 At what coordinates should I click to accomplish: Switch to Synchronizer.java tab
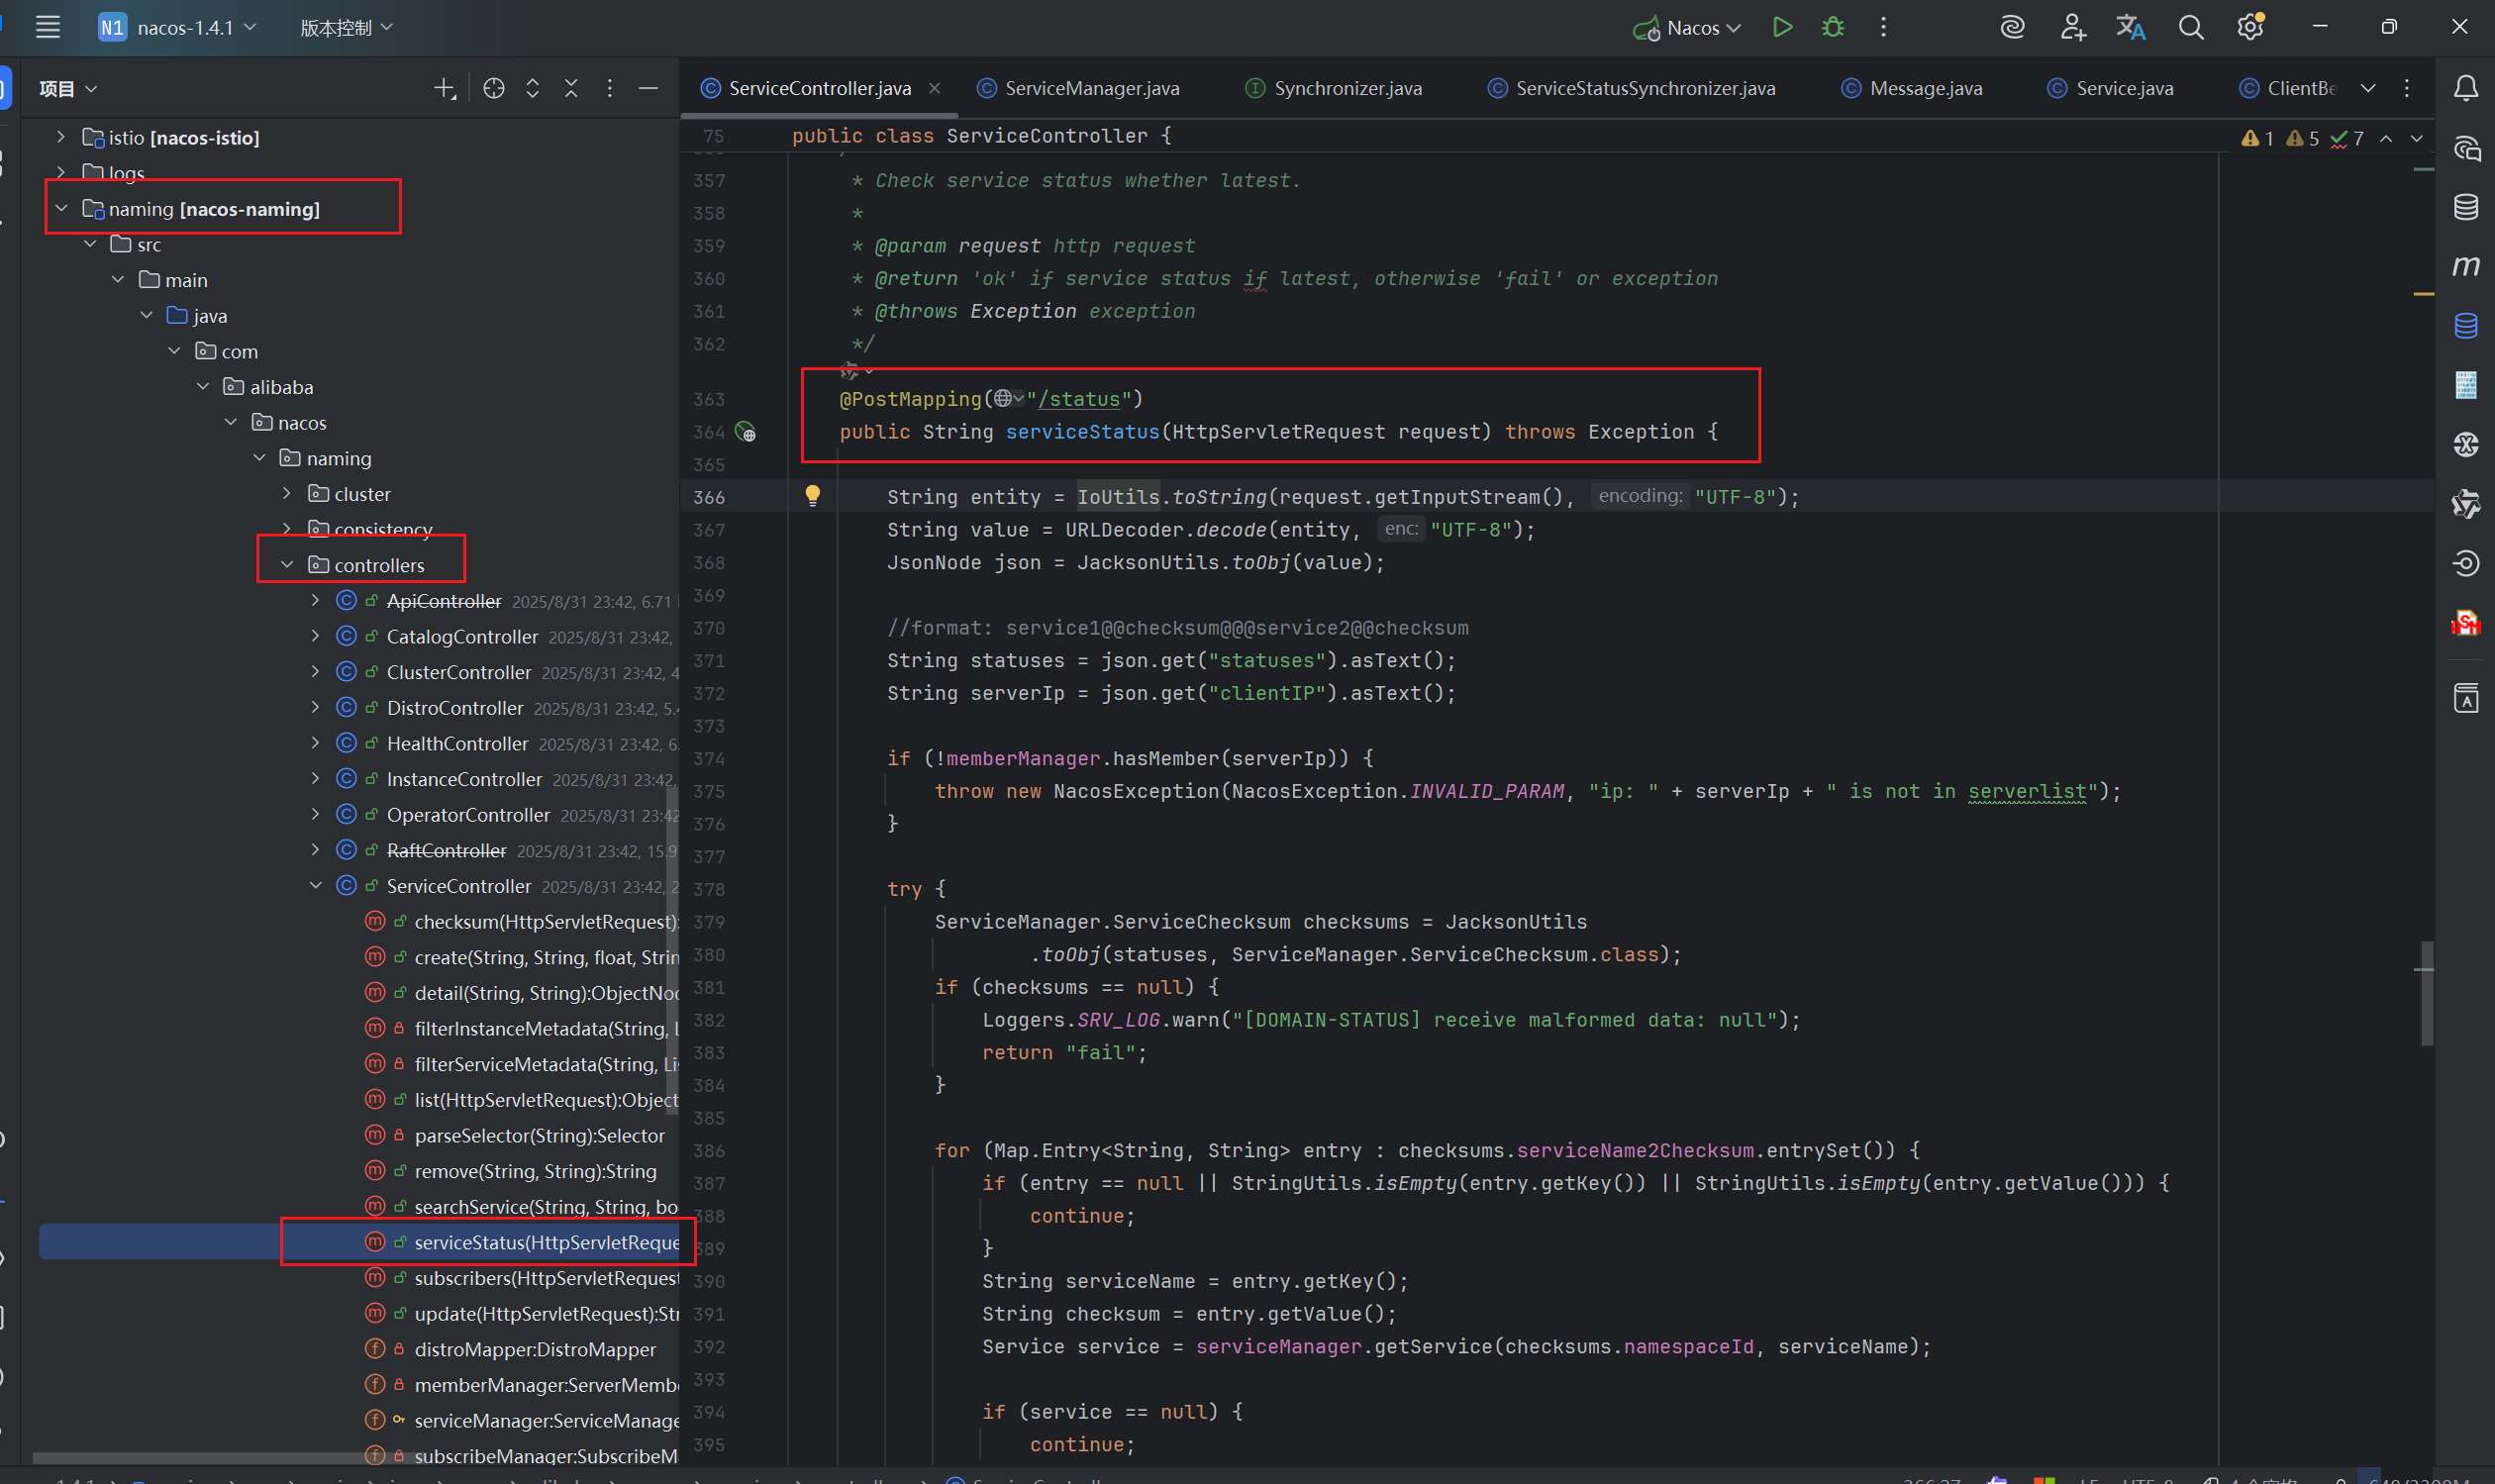tap(1347, 88)
